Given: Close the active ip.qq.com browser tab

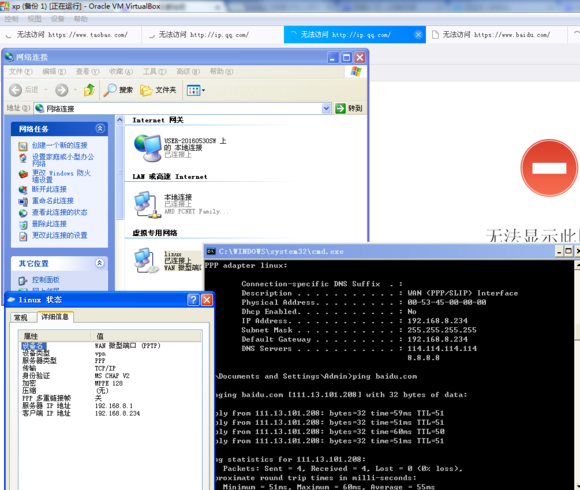Looking at the screenshot, I should coord(418,35).
